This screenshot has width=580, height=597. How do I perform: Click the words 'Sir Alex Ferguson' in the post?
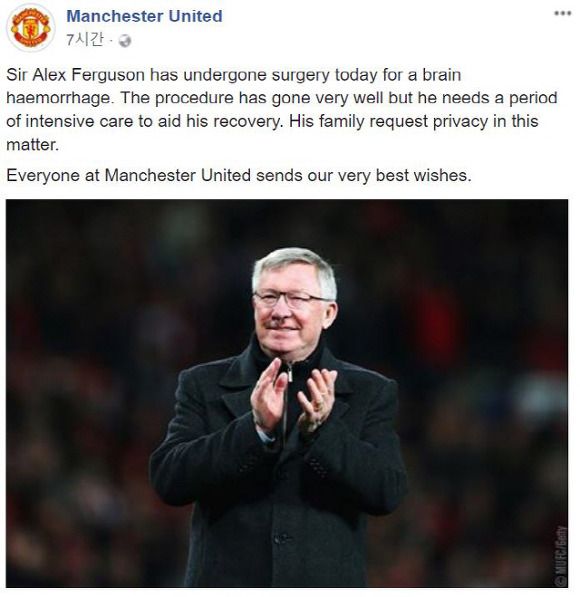pyautogui.click(x=75, y=75)
